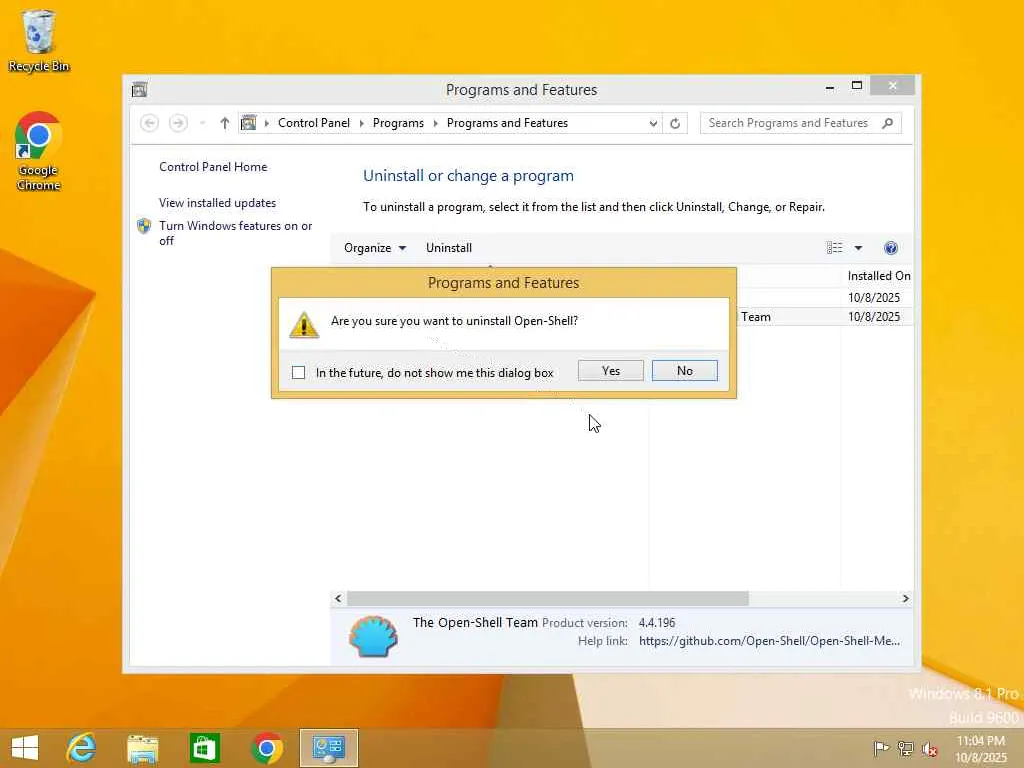
Task: Click the Control Panel taskbar button
Action: (328, 748)
